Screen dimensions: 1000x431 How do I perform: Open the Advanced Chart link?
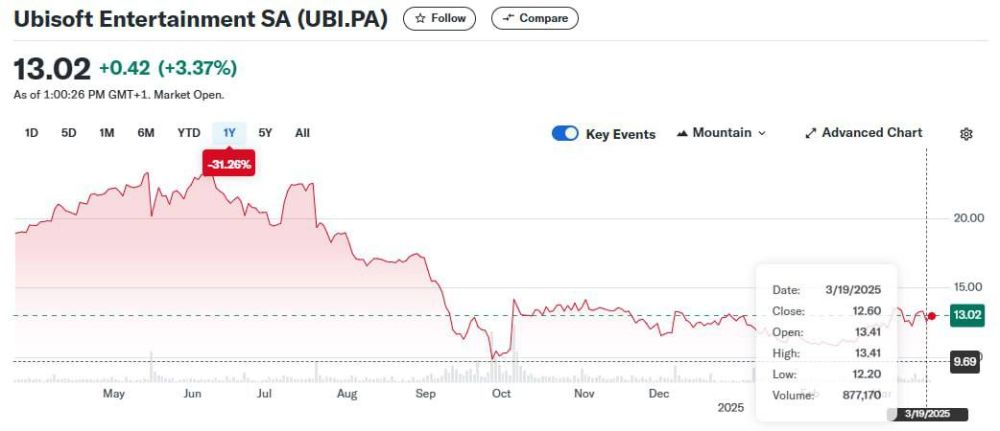pyautogui.click(x=864, y=133)
